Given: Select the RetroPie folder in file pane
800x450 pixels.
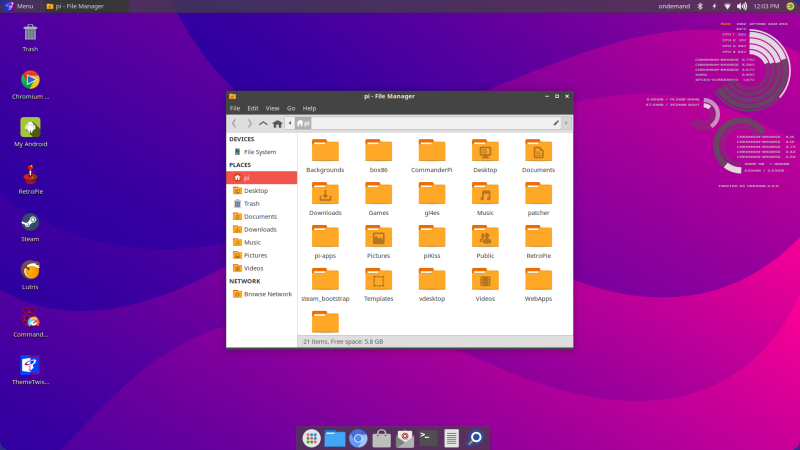Looking at the screenshot, I should 538,236.
